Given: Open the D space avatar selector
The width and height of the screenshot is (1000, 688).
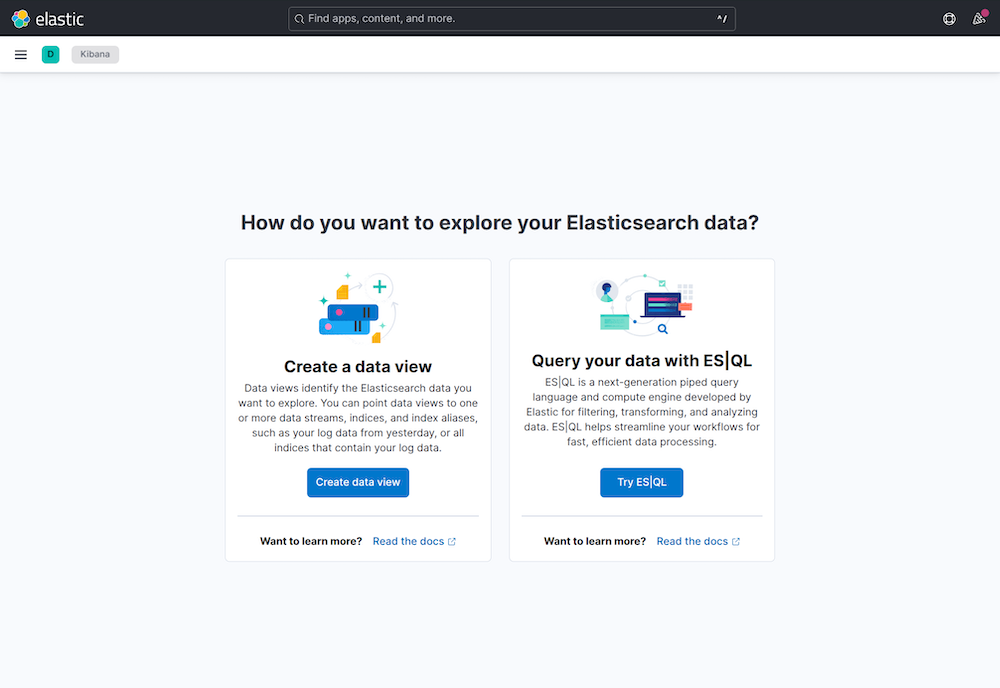Looking at the screenshot, I should [x=50, y=55].
